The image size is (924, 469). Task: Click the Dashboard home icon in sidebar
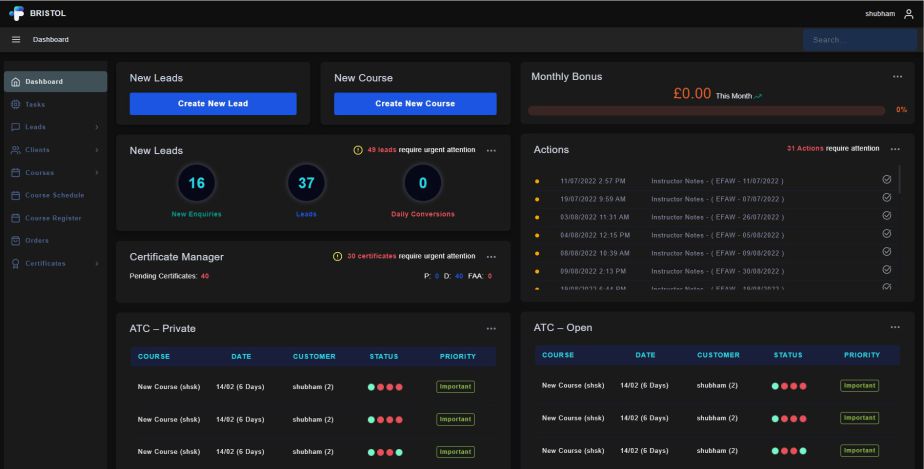tap(16, 82)
